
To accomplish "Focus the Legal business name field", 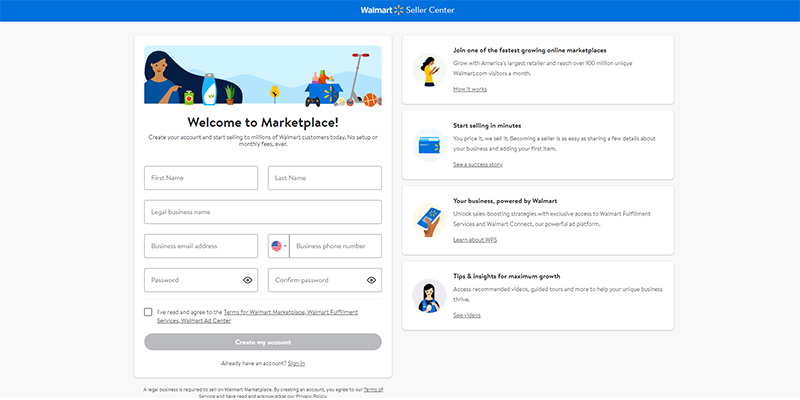I will tap(263, 212).
